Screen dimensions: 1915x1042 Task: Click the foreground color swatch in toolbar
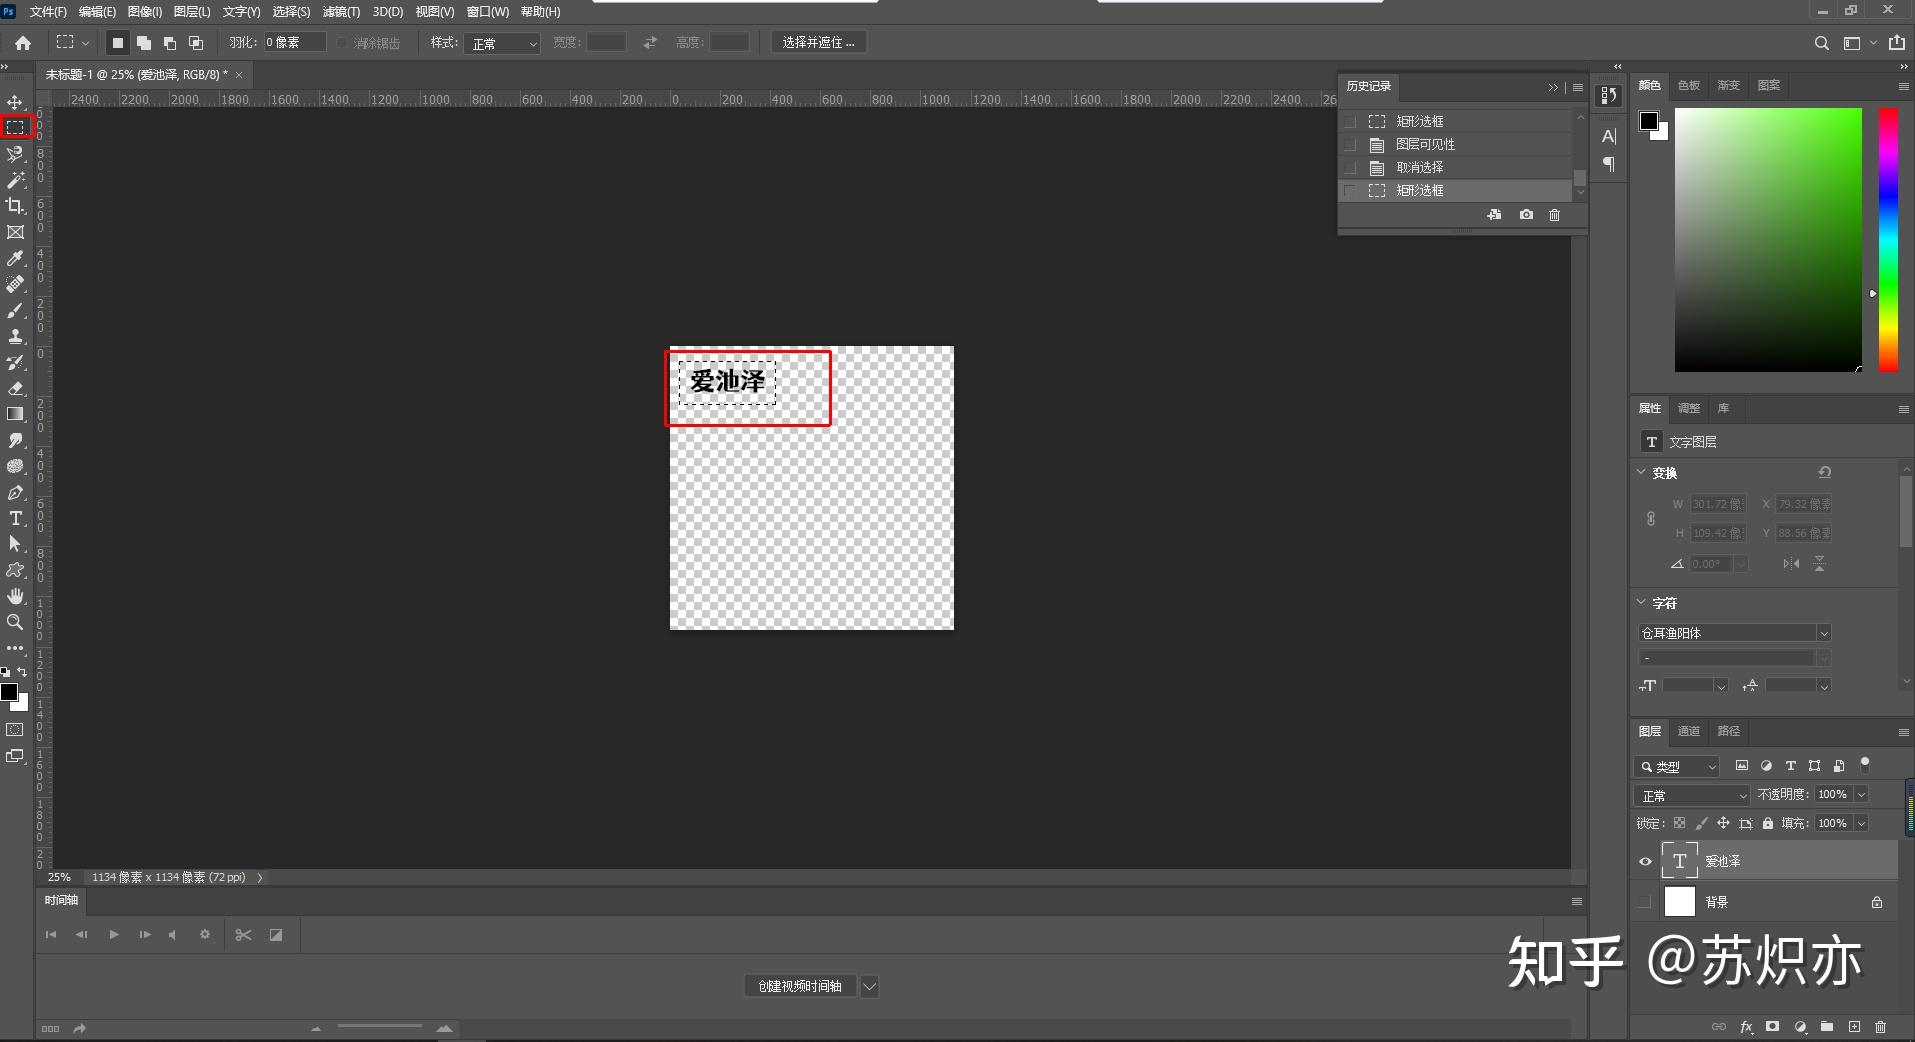coord(9,692)
